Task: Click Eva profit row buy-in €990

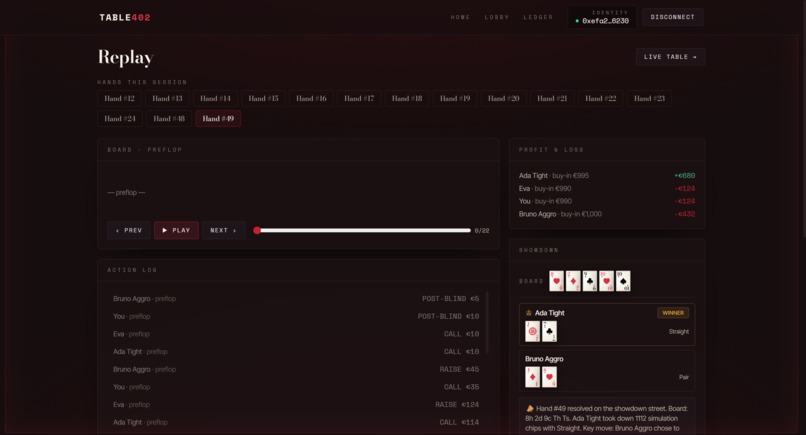Action: [607, 189]
